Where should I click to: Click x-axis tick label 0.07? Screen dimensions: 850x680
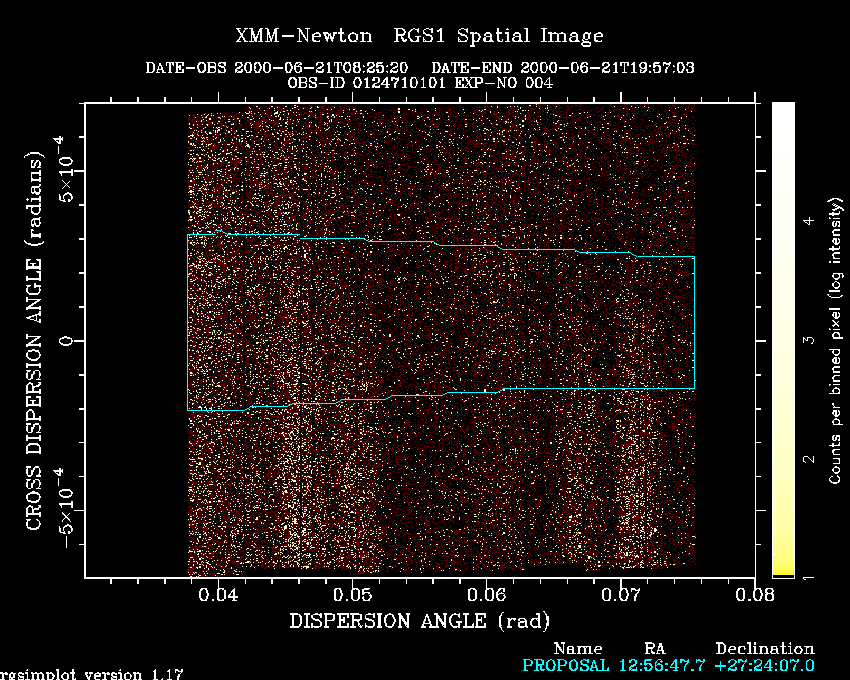621,595
